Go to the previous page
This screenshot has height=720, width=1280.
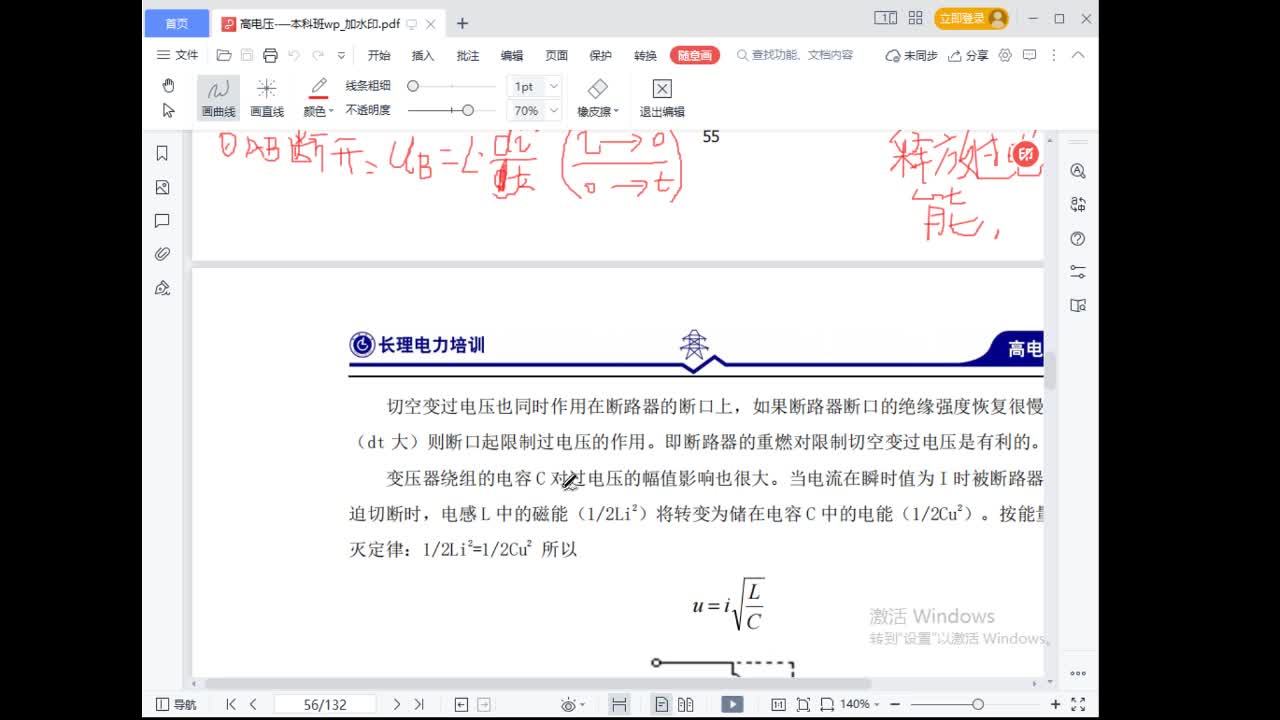253,705
